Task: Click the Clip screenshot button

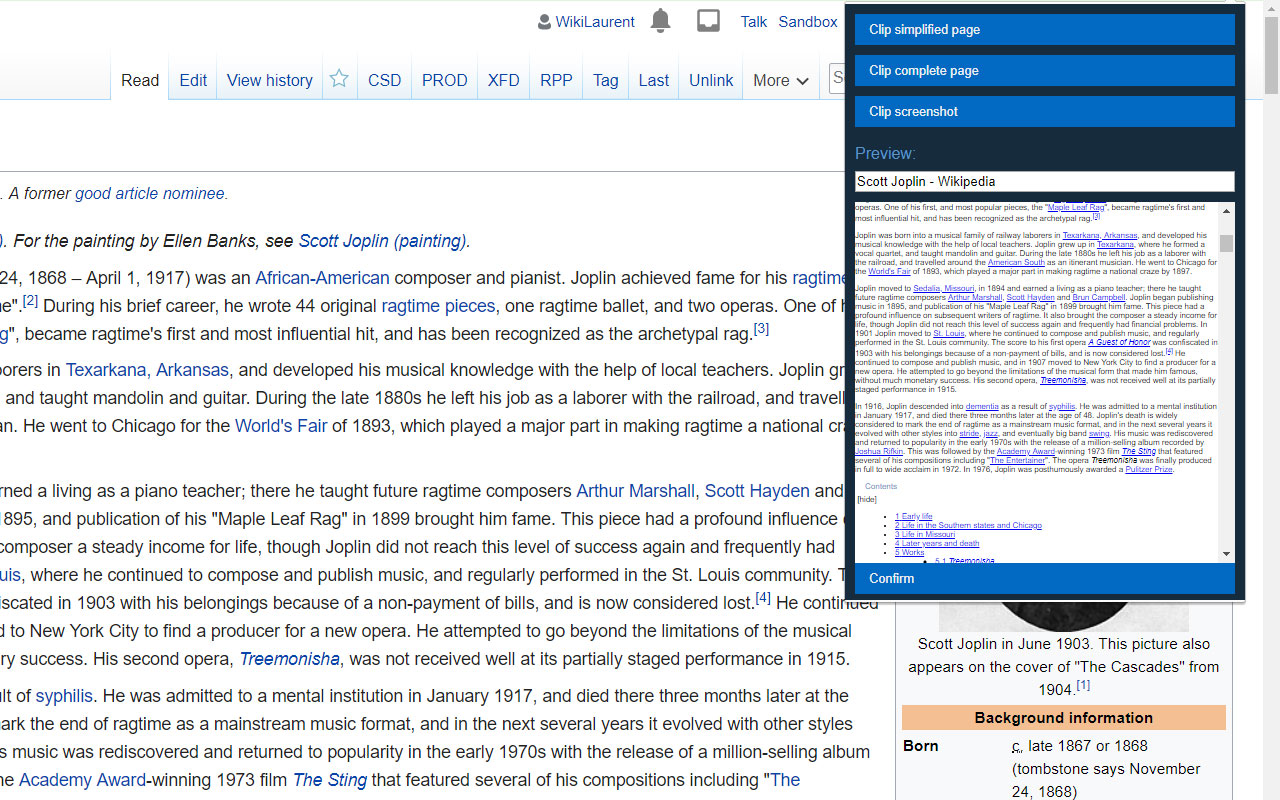Action: click(x=1044, y=111)
